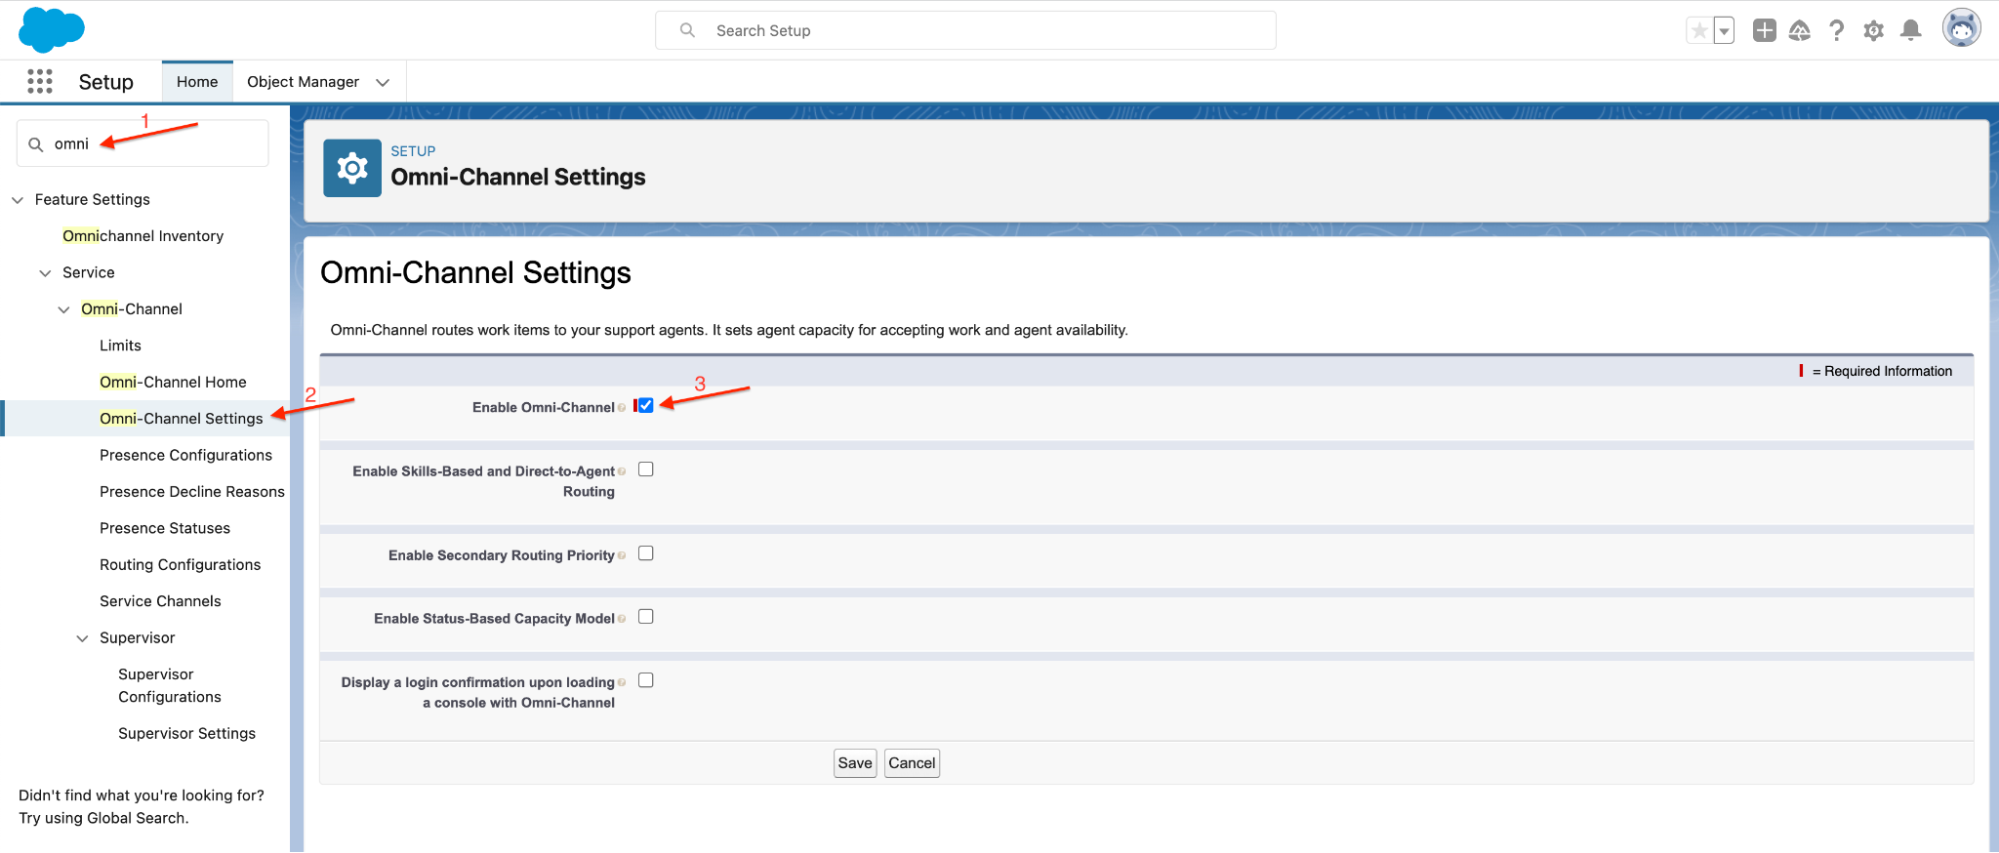Collapse the Feature Settings section
Image resolution: width=1999 pixels, height=853 pixels.
pyautogui.click(x=17, y=200)
